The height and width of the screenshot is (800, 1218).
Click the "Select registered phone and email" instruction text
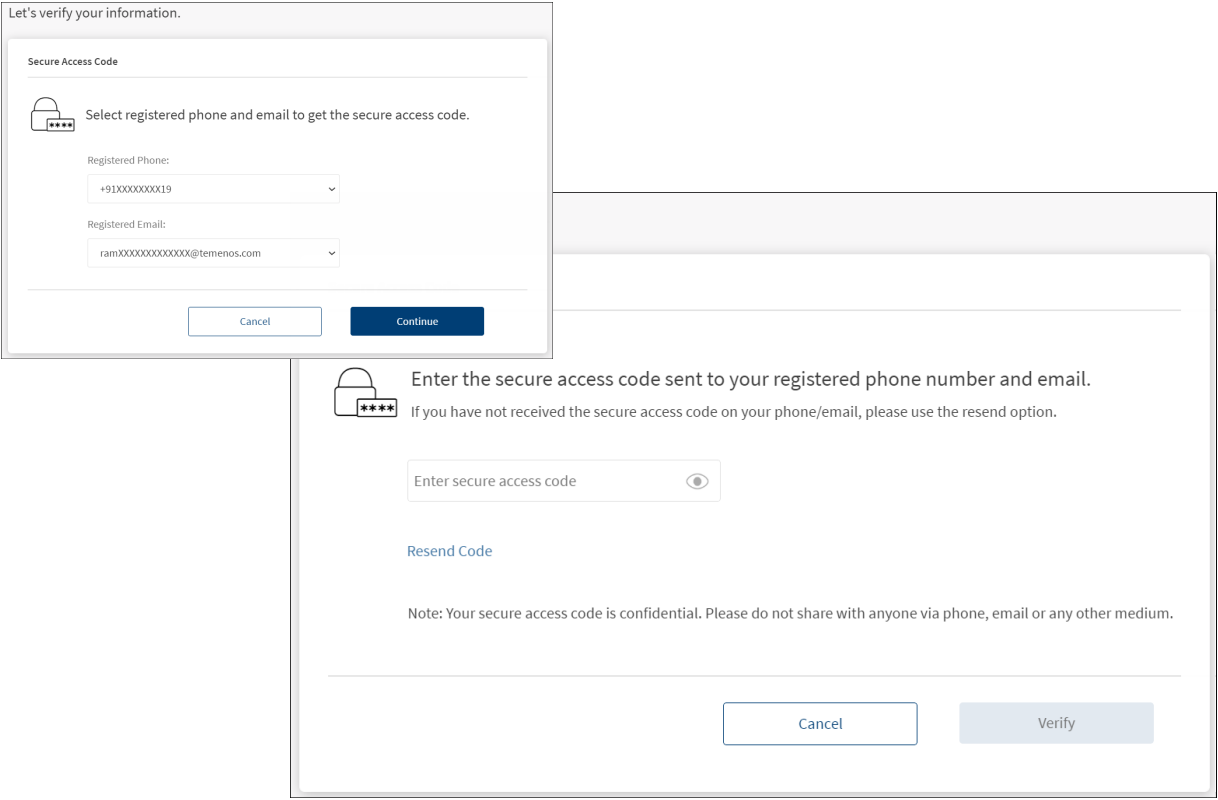[277, 115]
